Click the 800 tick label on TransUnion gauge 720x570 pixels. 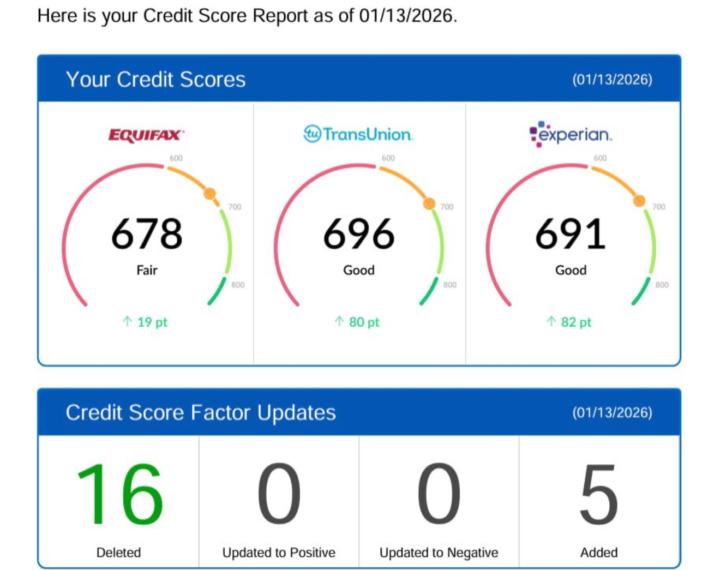click(450, 285)
